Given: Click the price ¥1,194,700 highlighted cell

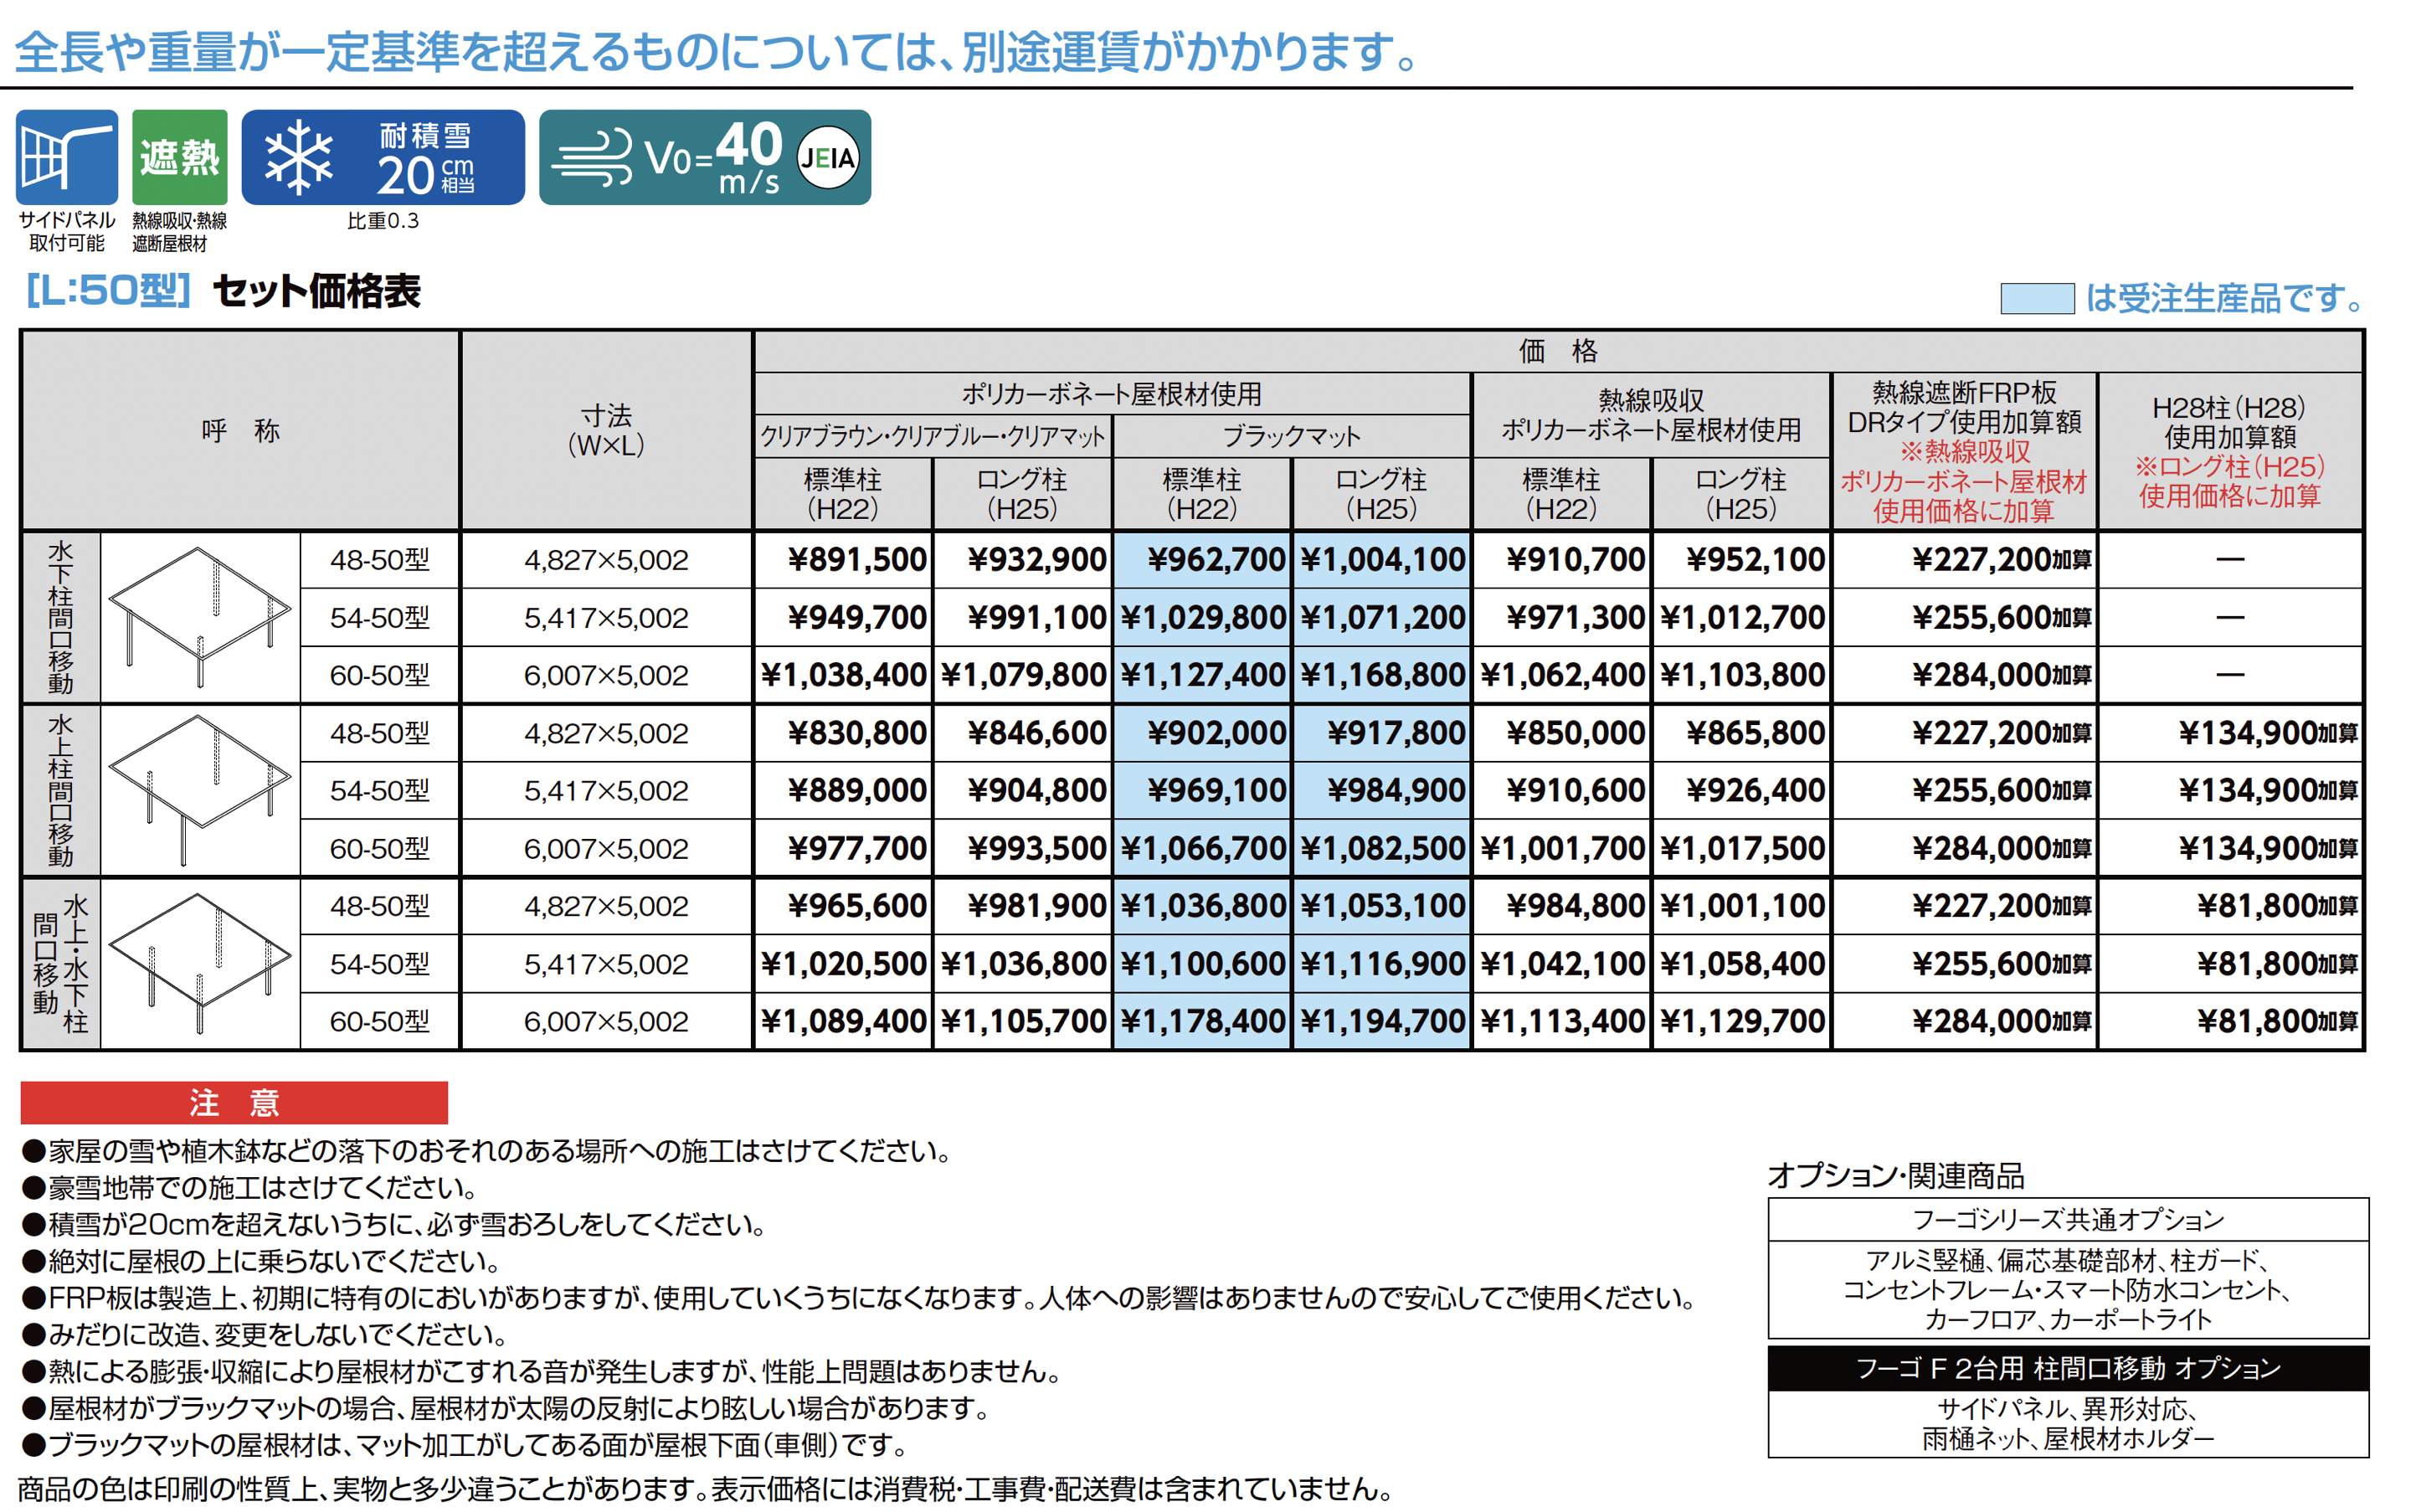Looking at the screenshot, I should 1381,1021.
